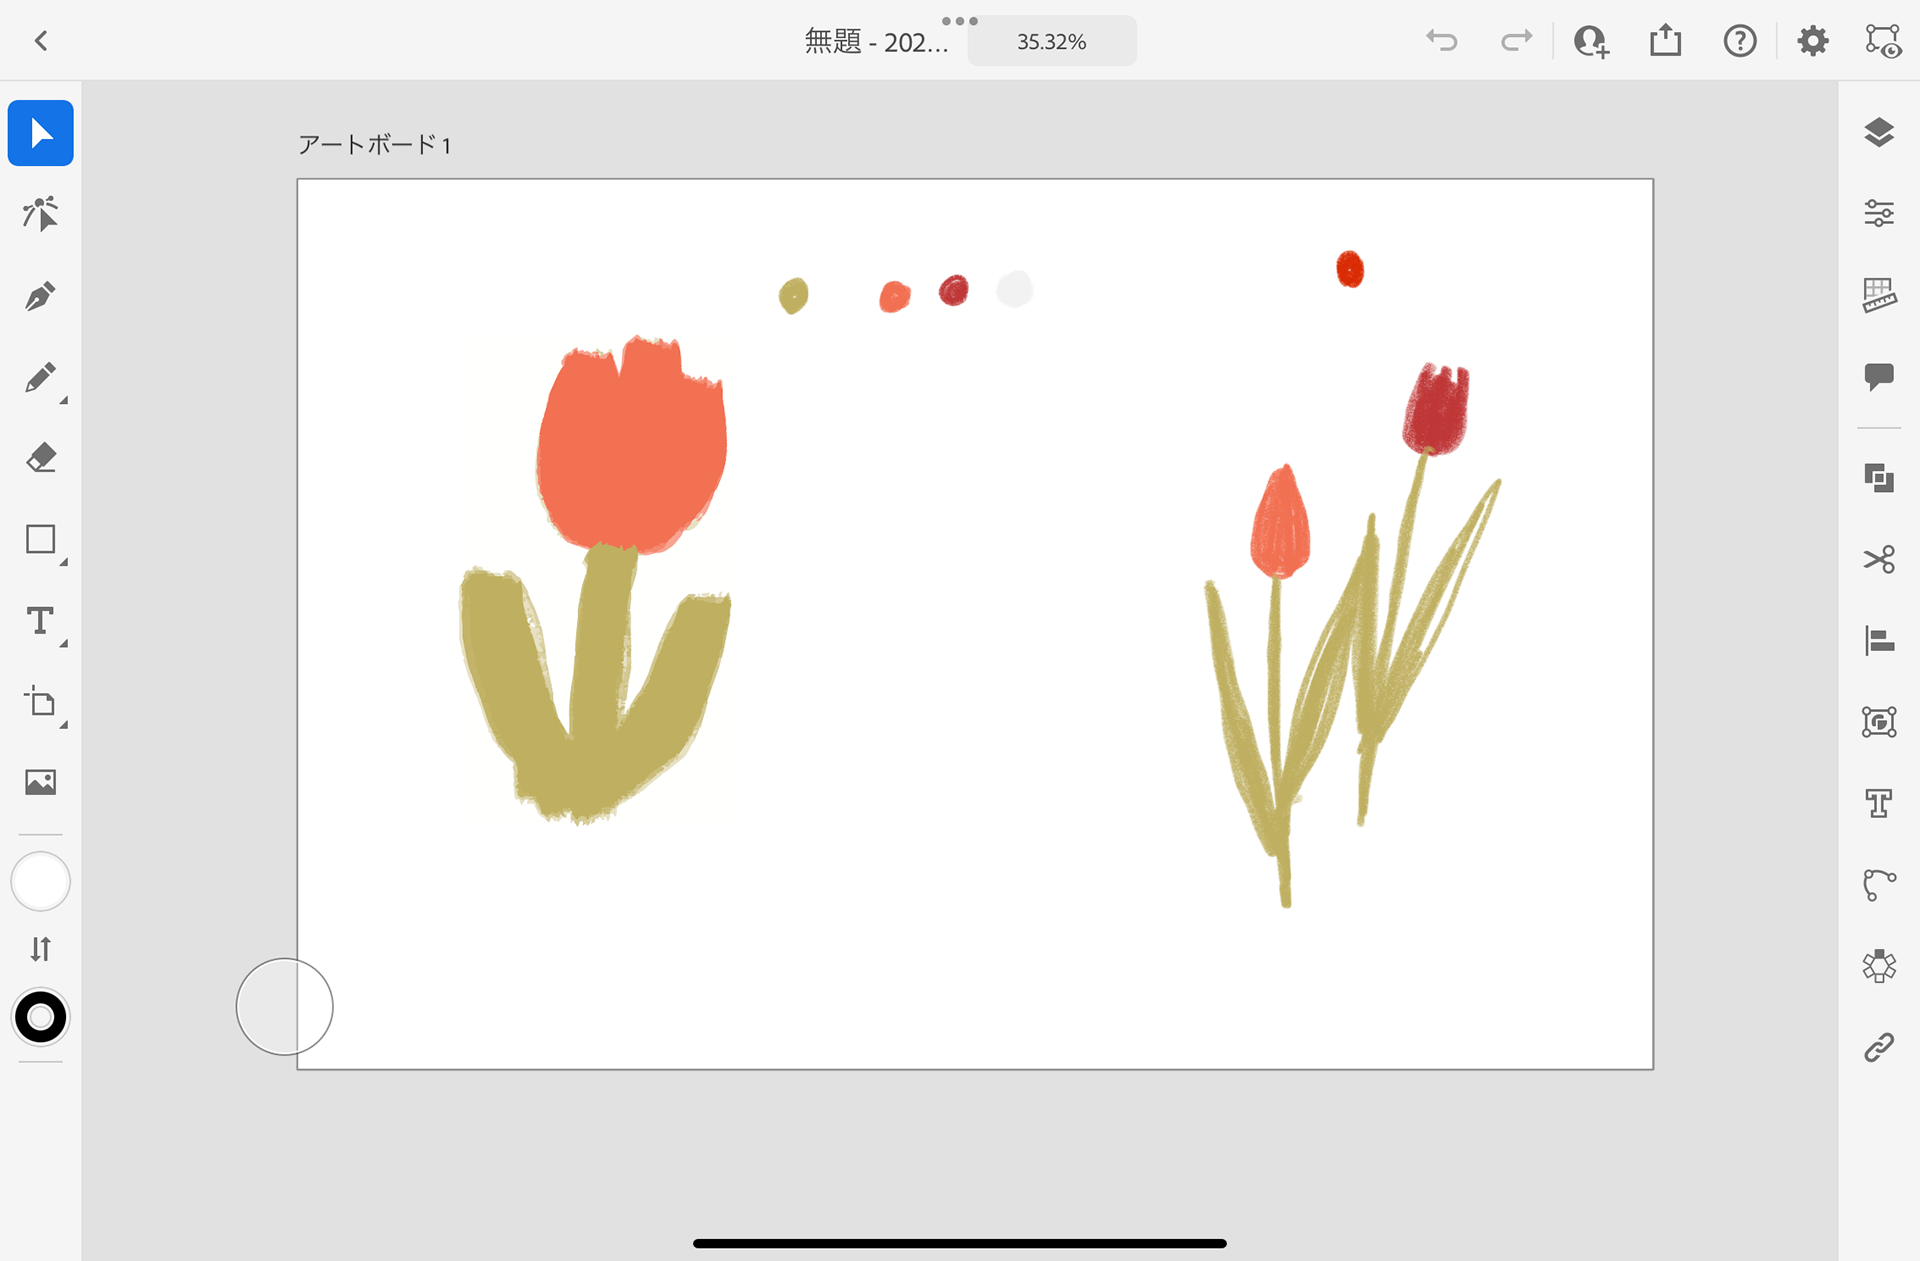Open the document title '無題 - 202...'
The width and height of the screenshot is (1920, 1261).
[x=876, y=42]
